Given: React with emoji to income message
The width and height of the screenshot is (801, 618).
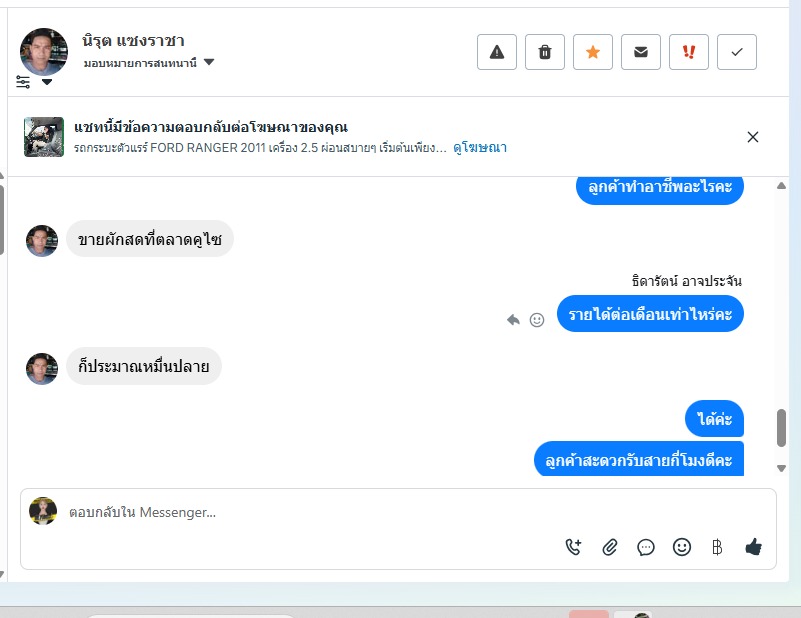Looking at the screenshot, I should [x=536, y=320].
